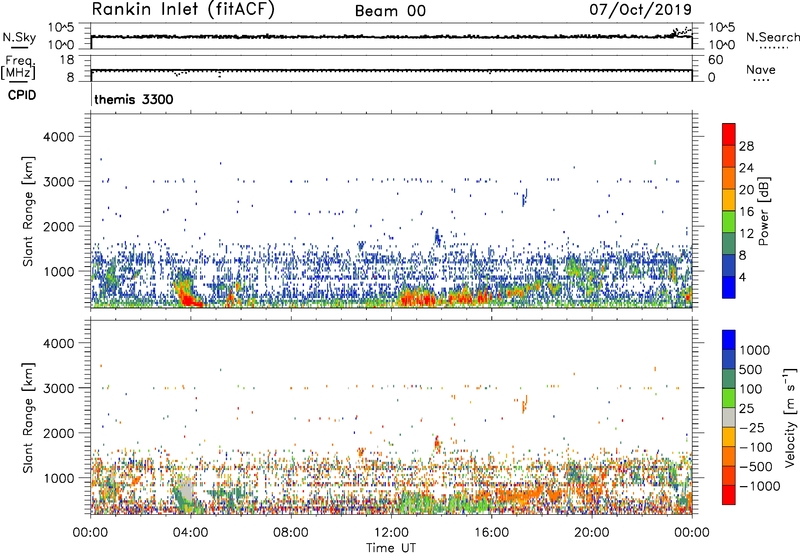Click the 'Power [dB]' color bar label
The height and width of the screenshot is (554, 800).
764,211
